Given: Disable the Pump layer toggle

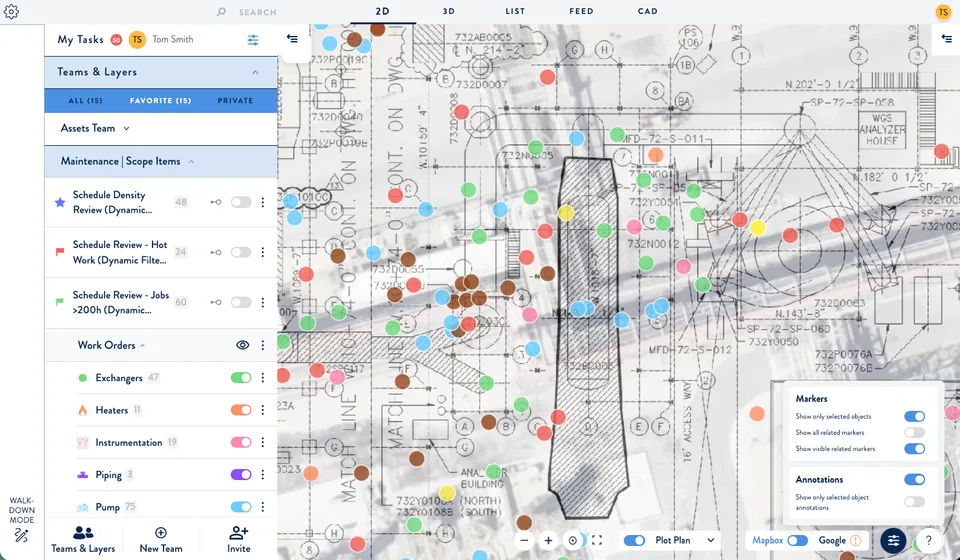Looking at the screenshot, I should coord(241,507).
